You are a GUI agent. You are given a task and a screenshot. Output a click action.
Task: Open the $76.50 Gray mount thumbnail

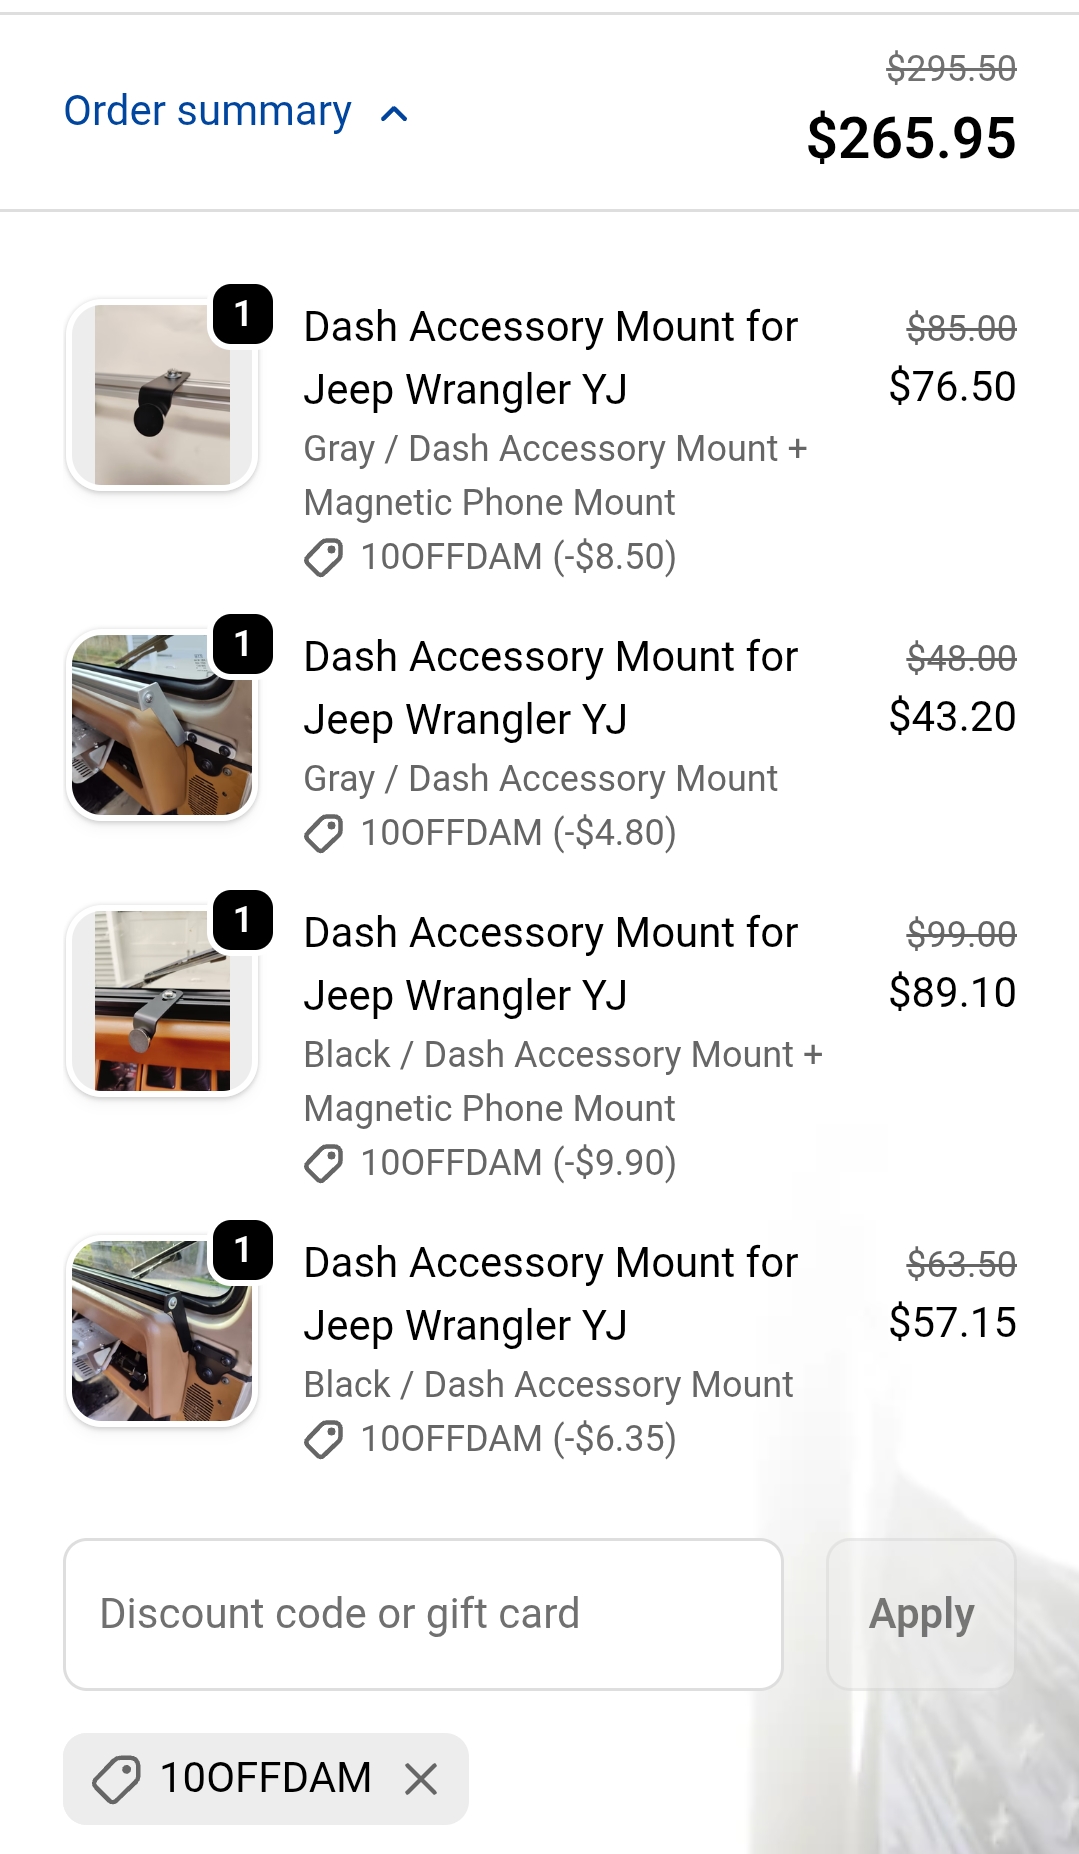pos(162,396)
